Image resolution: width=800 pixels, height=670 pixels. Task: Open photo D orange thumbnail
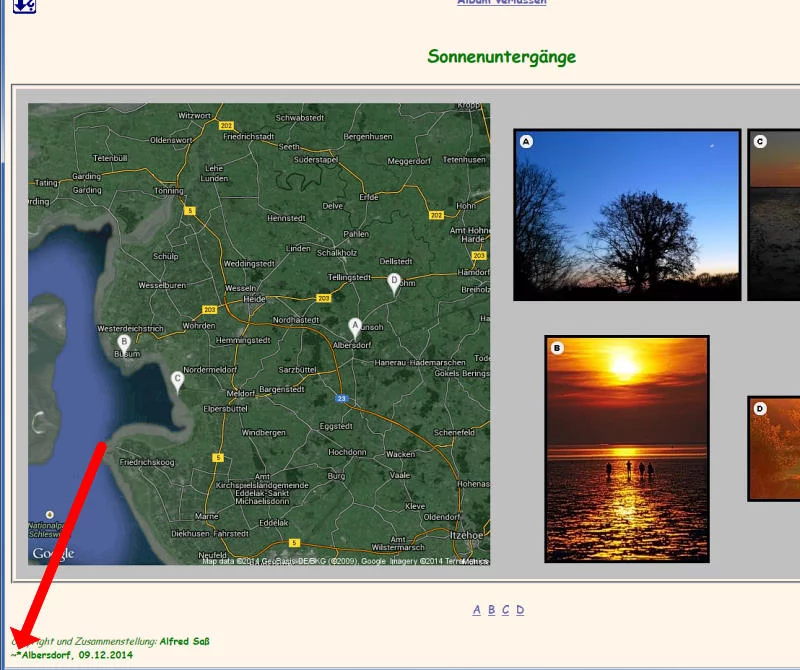click(x=773, y=449)
